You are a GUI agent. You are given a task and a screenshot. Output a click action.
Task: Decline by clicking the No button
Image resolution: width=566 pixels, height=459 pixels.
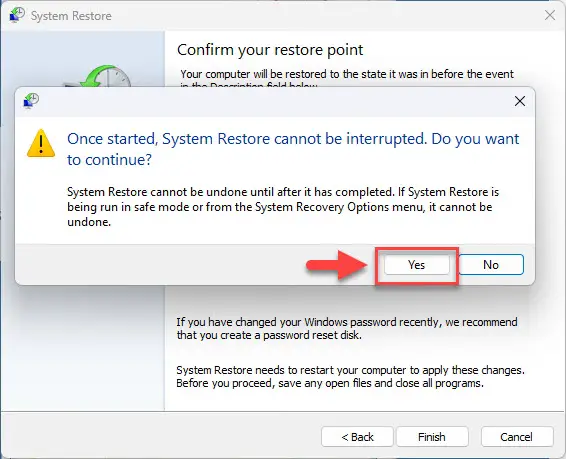point(491,265)
